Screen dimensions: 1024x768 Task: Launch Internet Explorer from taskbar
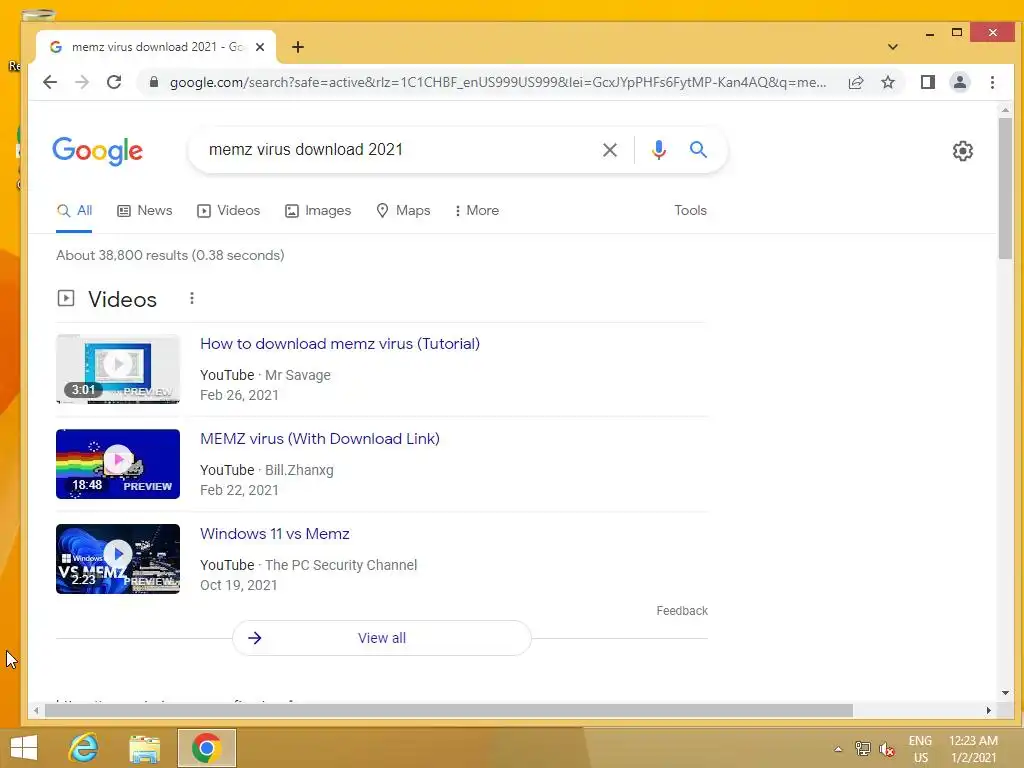click(84, 748)
